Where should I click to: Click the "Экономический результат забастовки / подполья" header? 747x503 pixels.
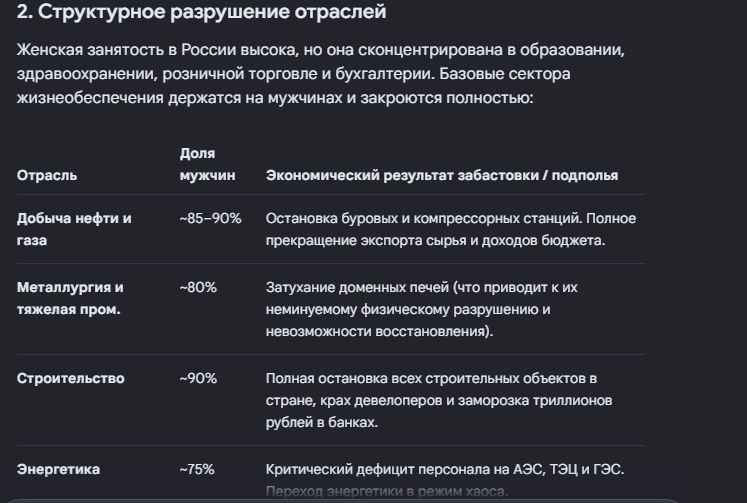(x=442, y=175)
